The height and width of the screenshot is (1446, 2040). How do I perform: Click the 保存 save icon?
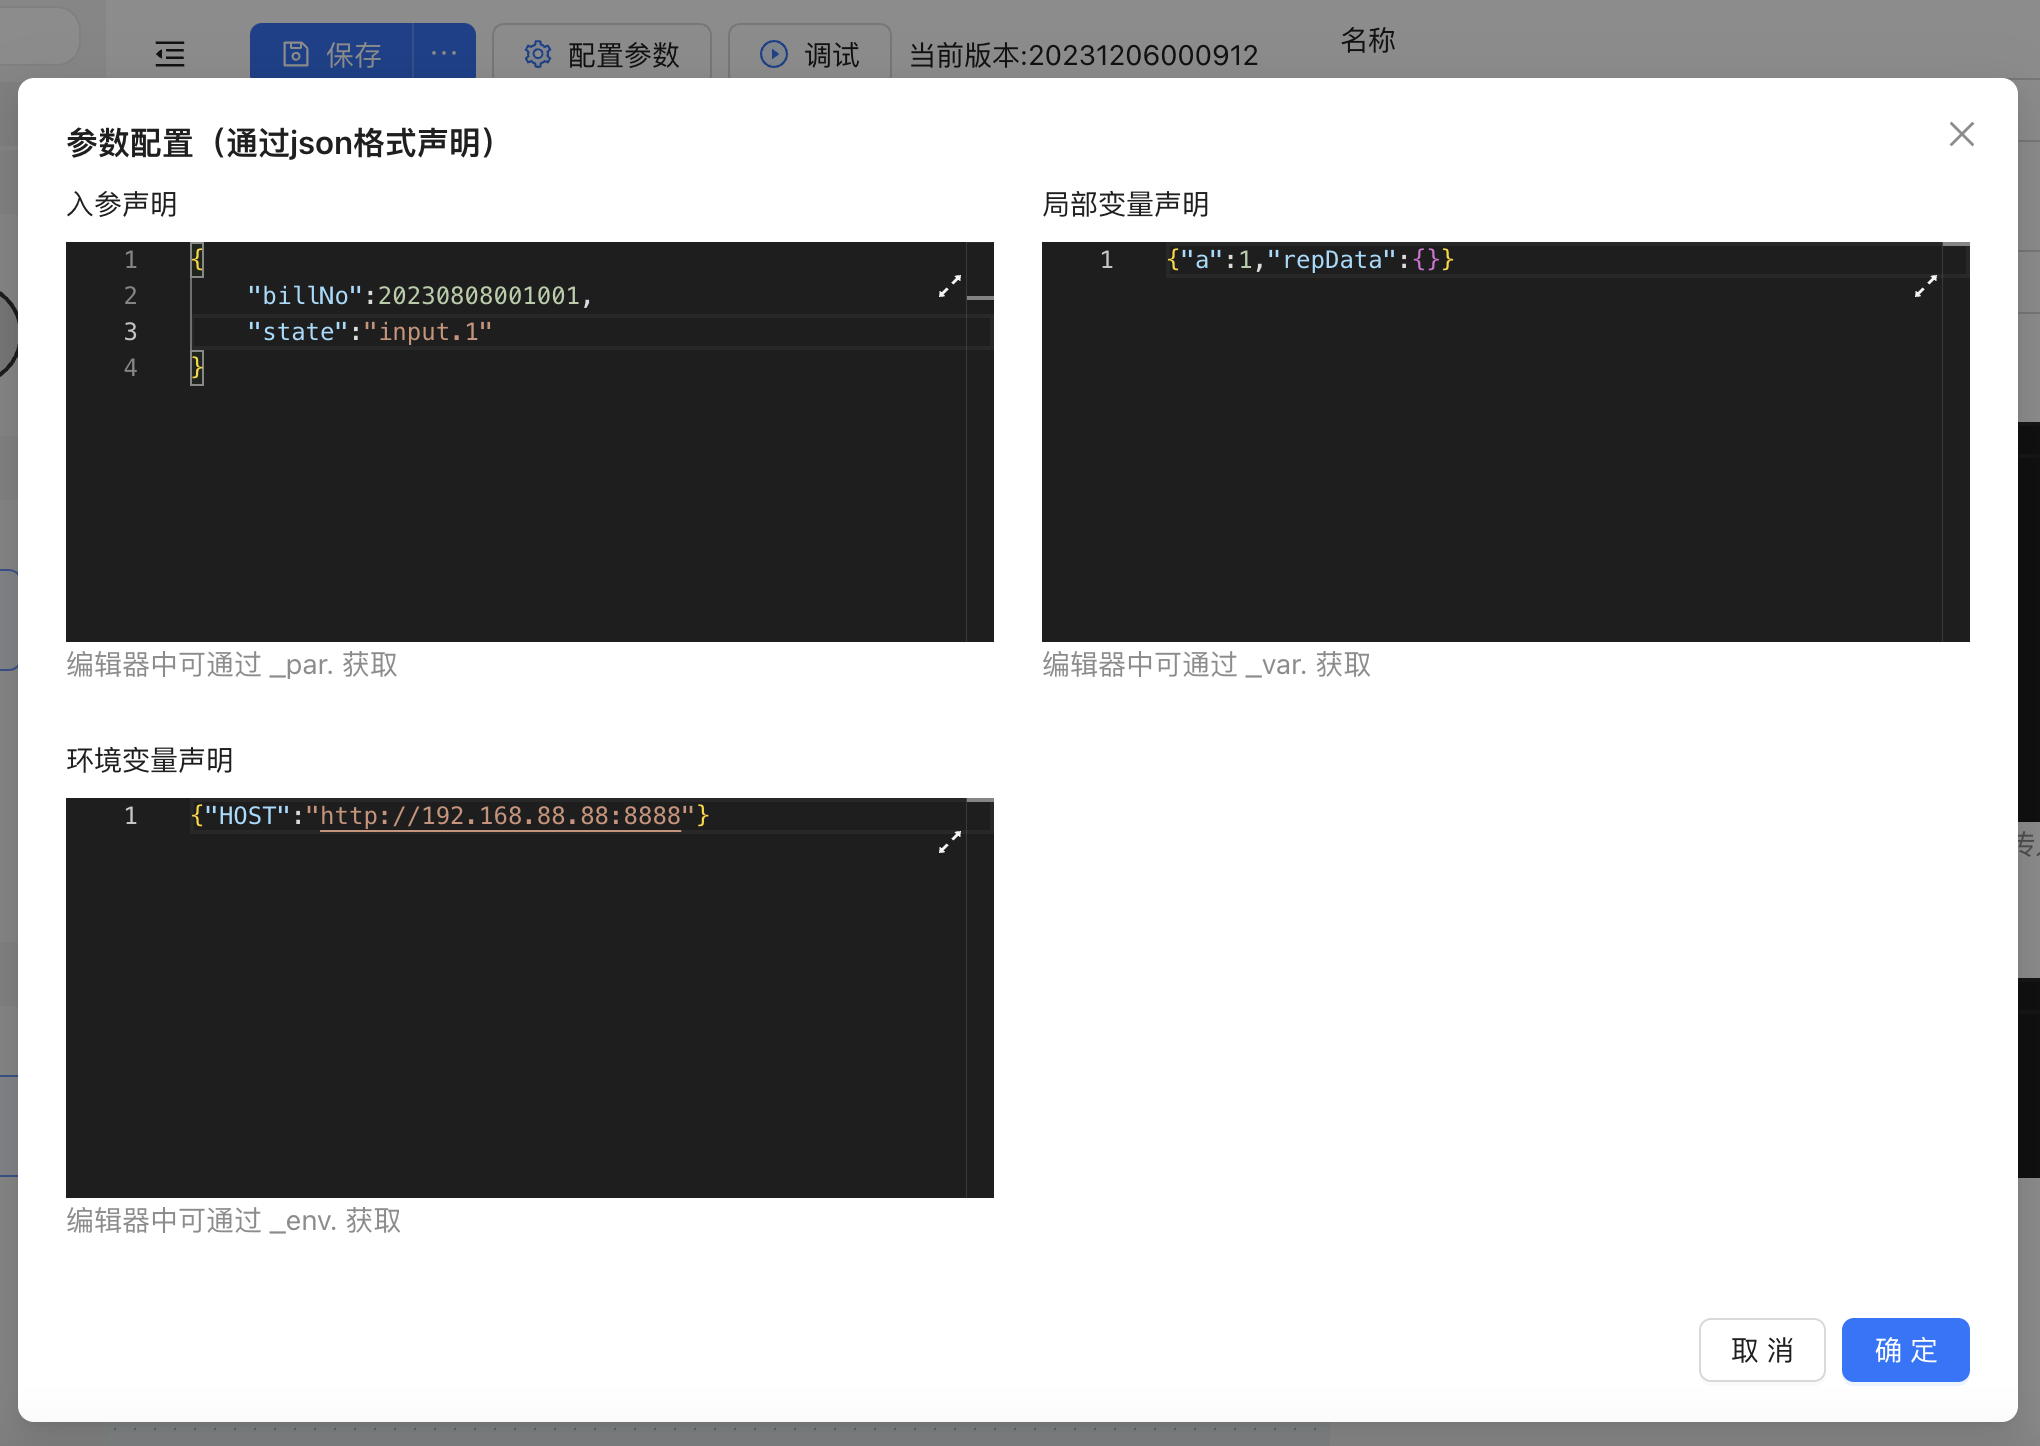tap(296, 54)
